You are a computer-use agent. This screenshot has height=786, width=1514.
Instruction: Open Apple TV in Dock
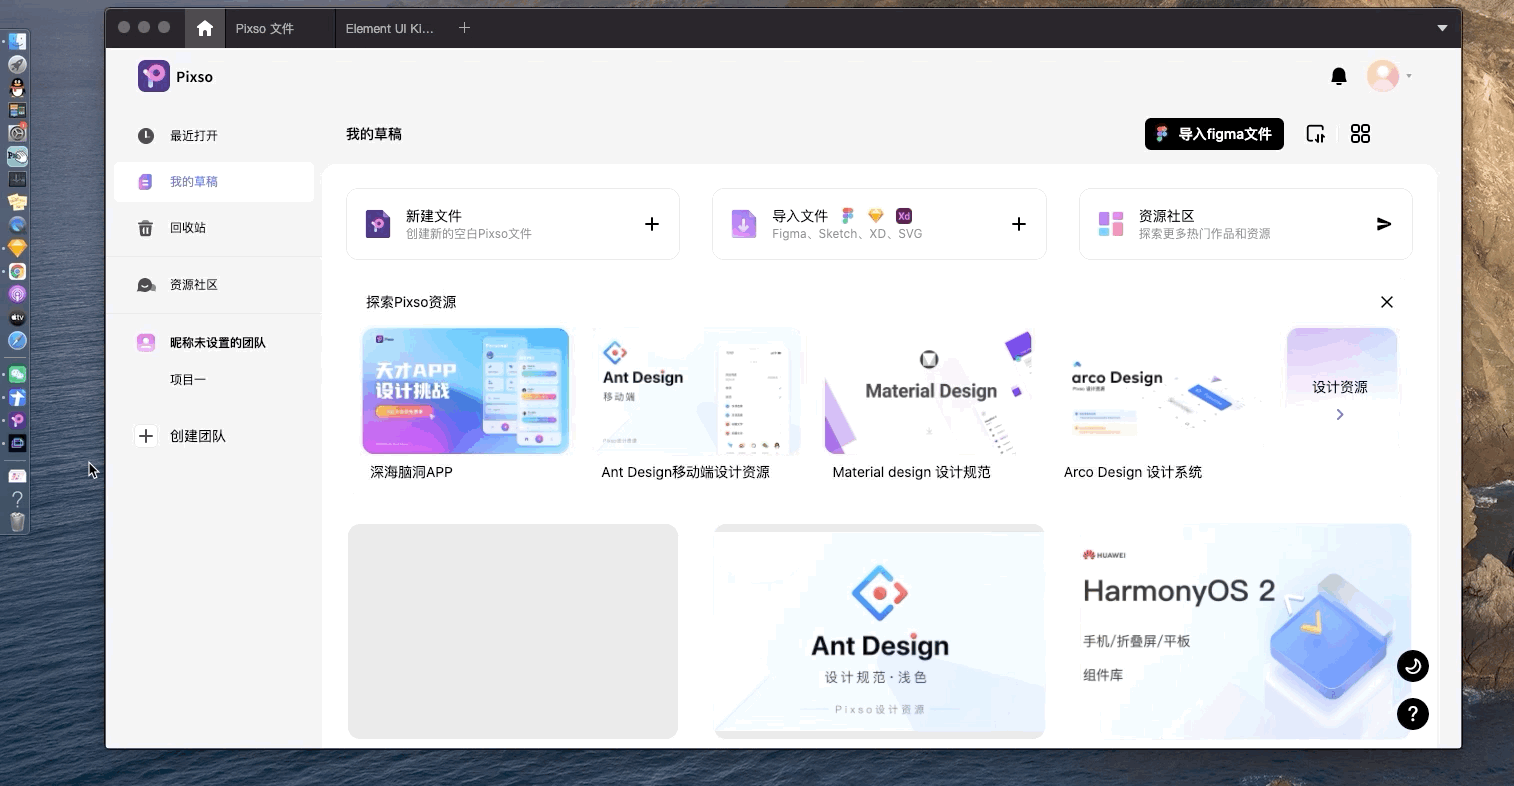pos(17,318)
